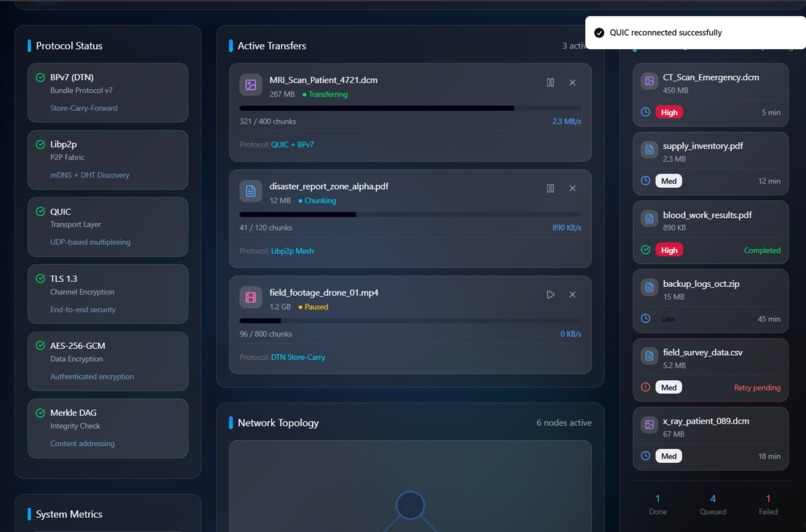Click the 2.3 MB/s transfer speed
Image resolution: width=806 pixels, height=532 pixels.
pyautogui.click(x=566, y=121)
